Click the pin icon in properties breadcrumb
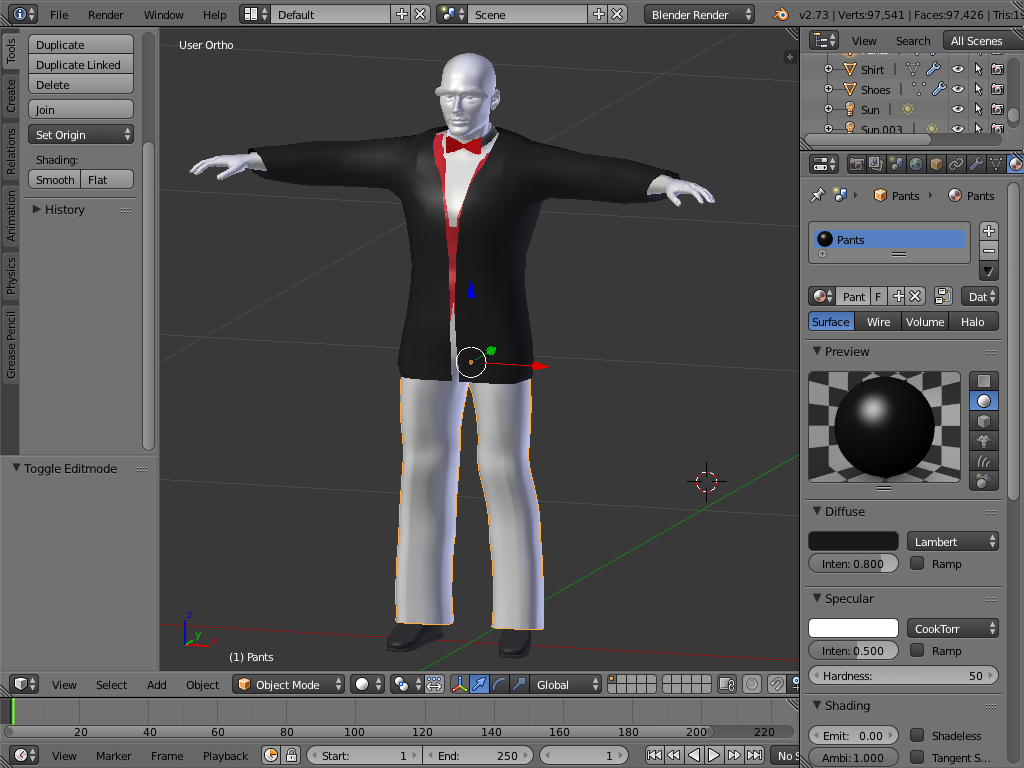This screenshot has height=768, width=1024. point(818,195)
